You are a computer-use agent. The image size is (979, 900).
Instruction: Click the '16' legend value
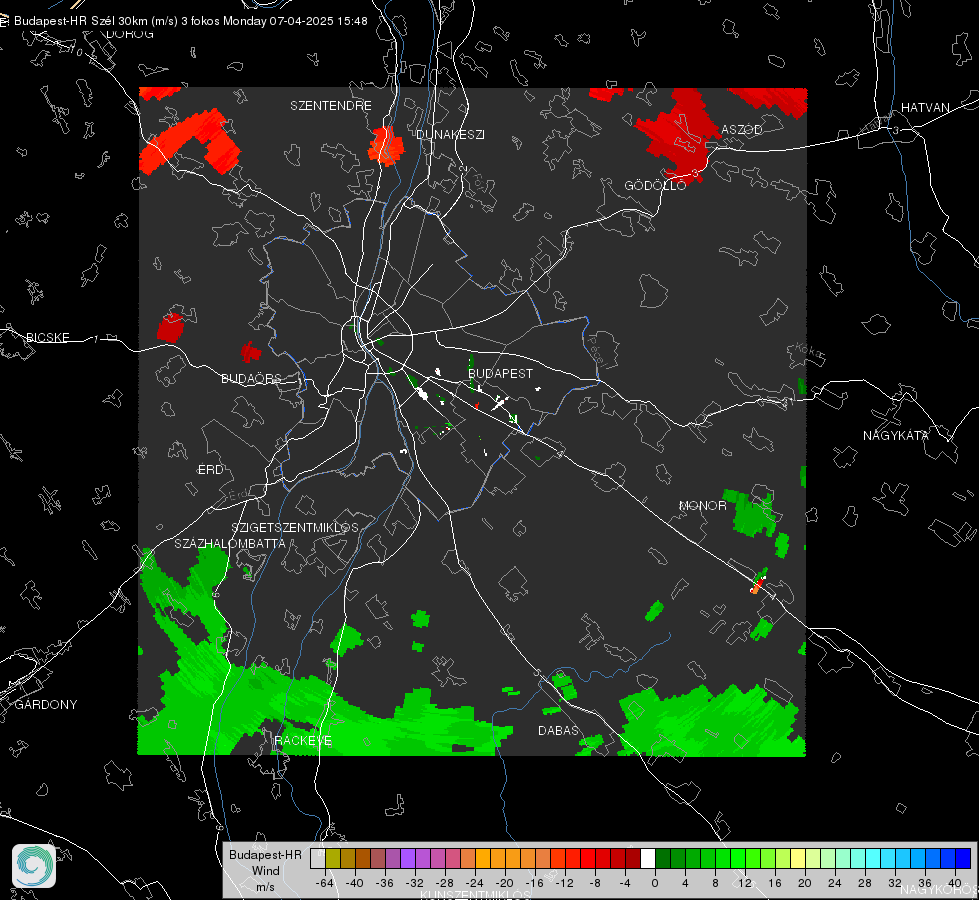pos(775,883)
